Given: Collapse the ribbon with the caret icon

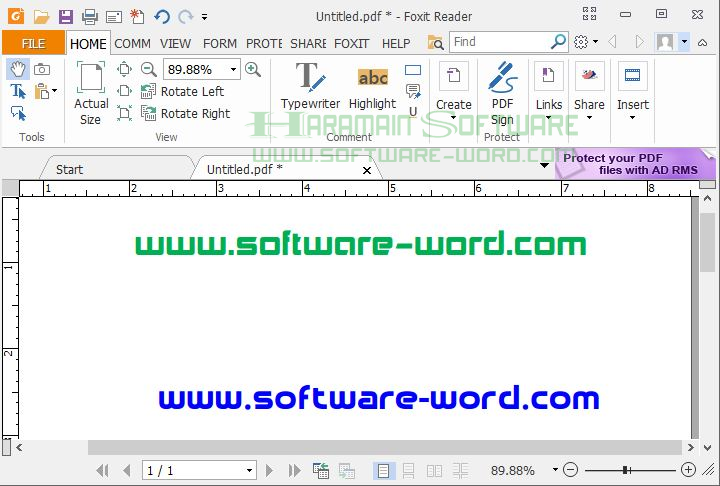Looking at the screenshot, I should (702, 43).
